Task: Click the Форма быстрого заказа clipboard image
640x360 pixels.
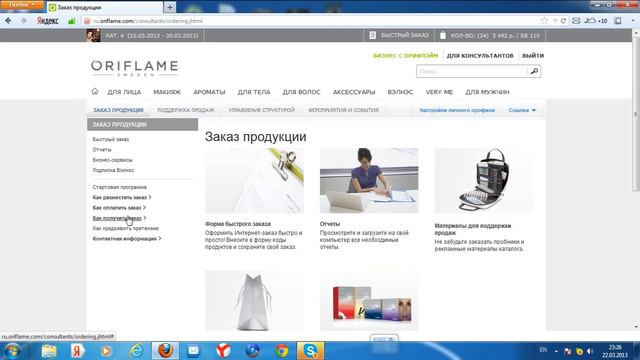Action: coord(254,180)
